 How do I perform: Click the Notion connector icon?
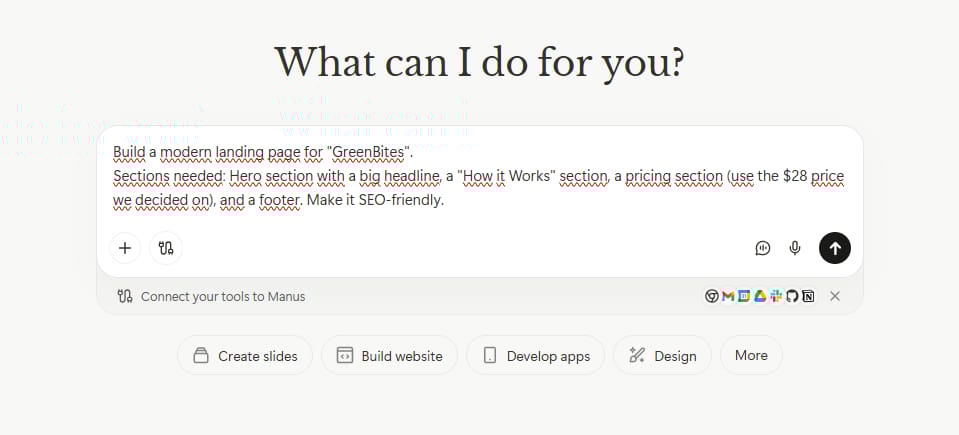[x=809, y=297]
